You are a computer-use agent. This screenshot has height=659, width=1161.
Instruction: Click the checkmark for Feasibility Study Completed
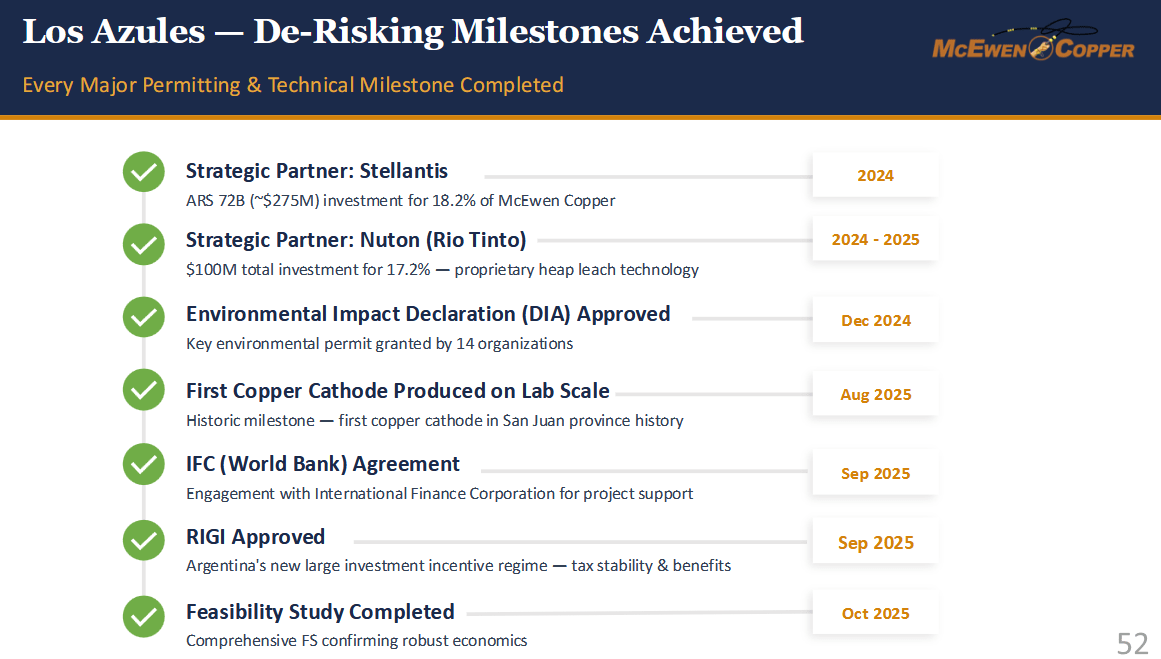coord(144,616)
